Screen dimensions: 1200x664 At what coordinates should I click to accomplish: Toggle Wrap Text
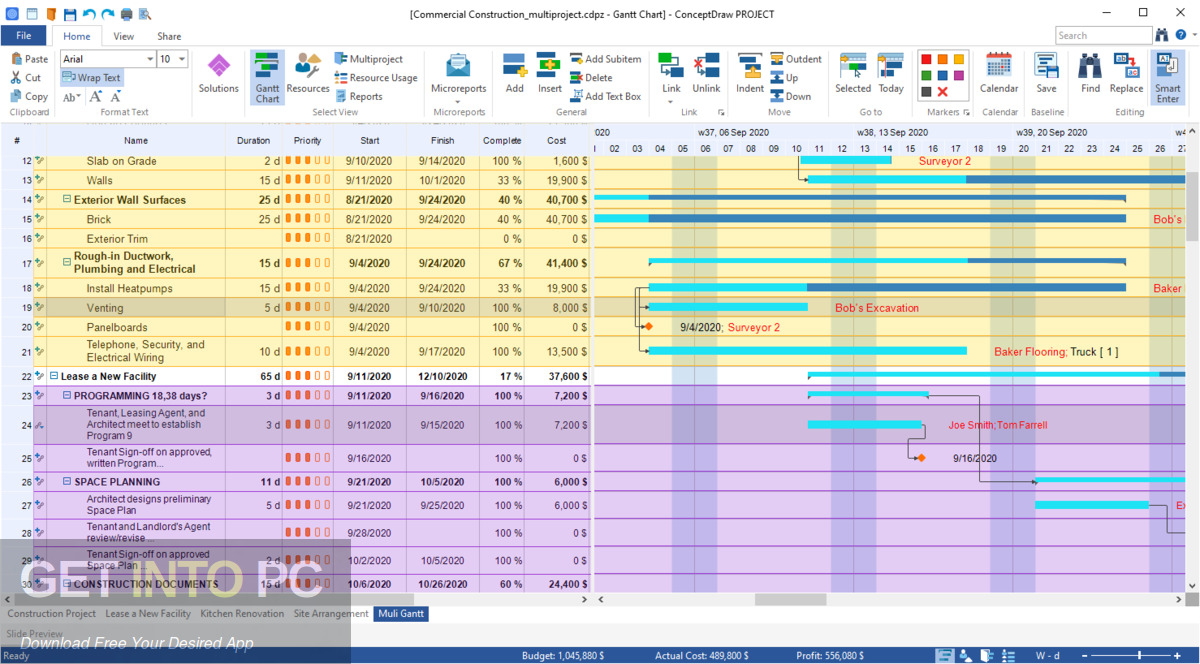point(91,78)
